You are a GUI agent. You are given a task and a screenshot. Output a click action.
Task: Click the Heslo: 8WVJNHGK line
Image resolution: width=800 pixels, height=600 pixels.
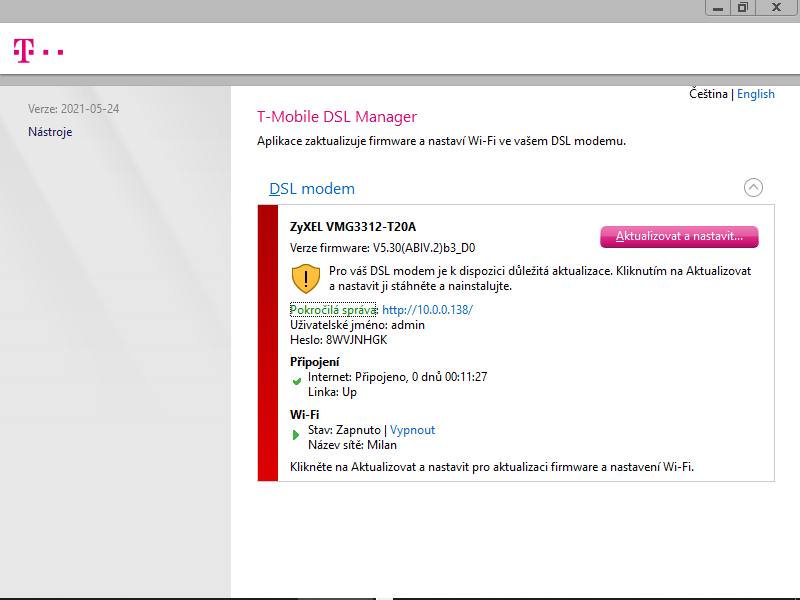point(339,340)
